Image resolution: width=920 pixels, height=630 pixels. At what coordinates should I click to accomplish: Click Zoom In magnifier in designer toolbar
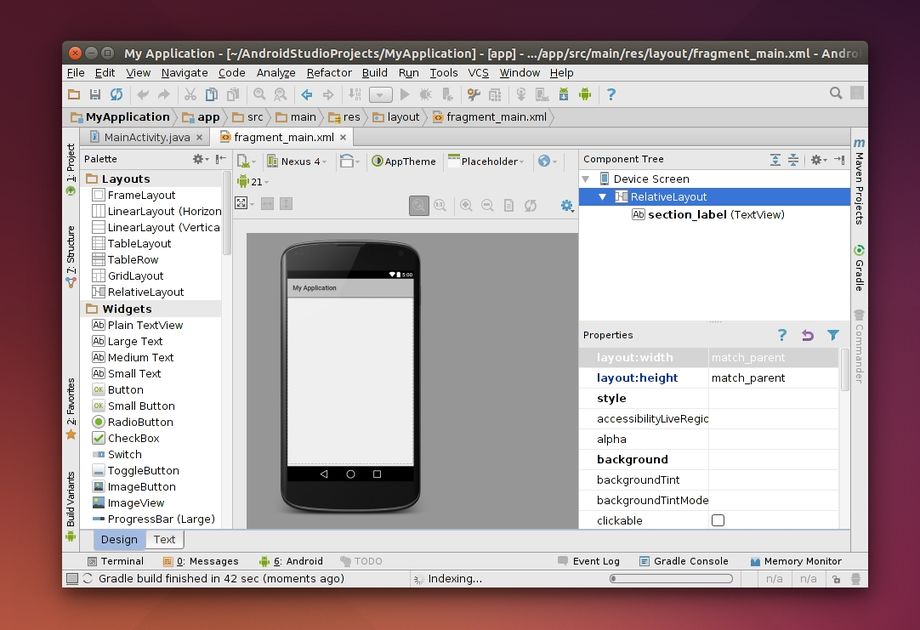tap(466, 205)
